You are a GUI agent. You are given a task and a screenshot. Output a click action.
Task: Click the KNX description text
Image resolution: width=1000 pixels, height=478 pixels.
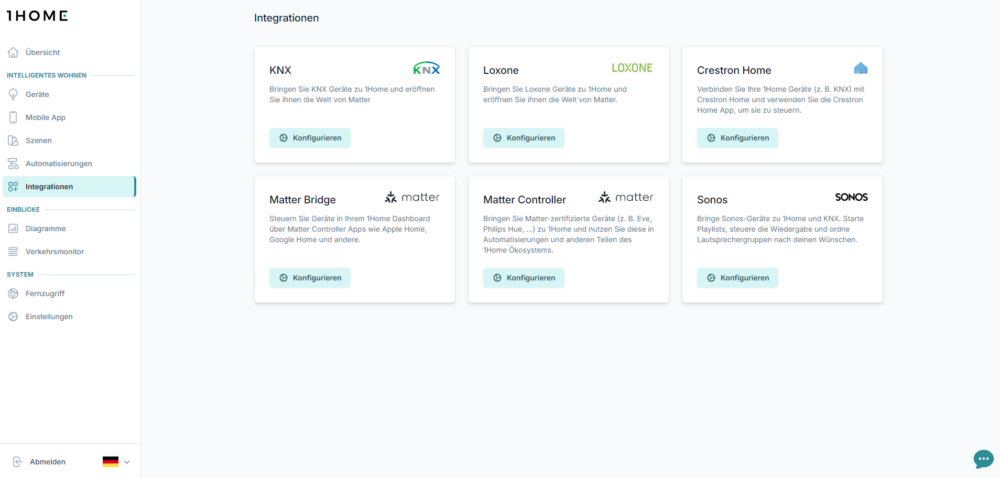(352, 94)
